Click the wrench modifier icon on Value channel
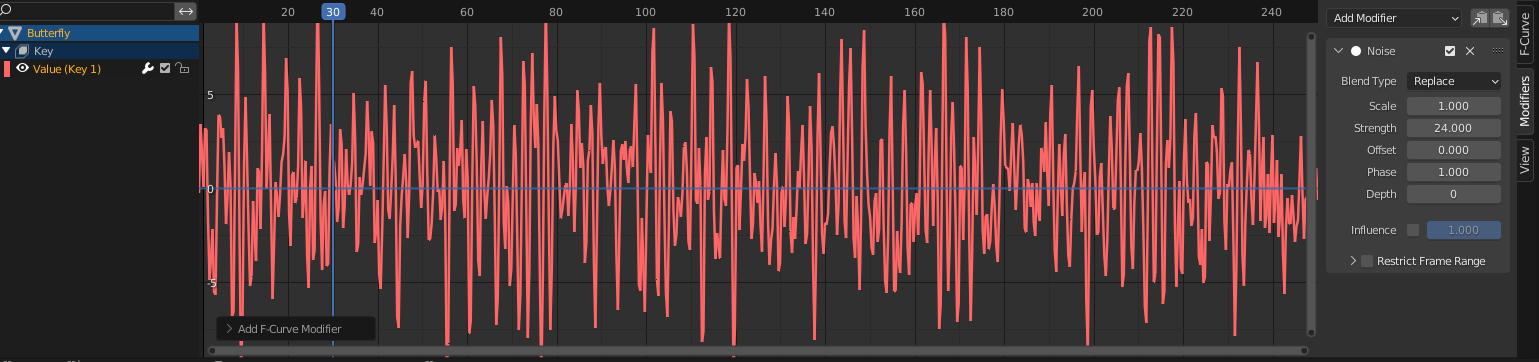Viewport: 1539px width, 362px height. 148,68
